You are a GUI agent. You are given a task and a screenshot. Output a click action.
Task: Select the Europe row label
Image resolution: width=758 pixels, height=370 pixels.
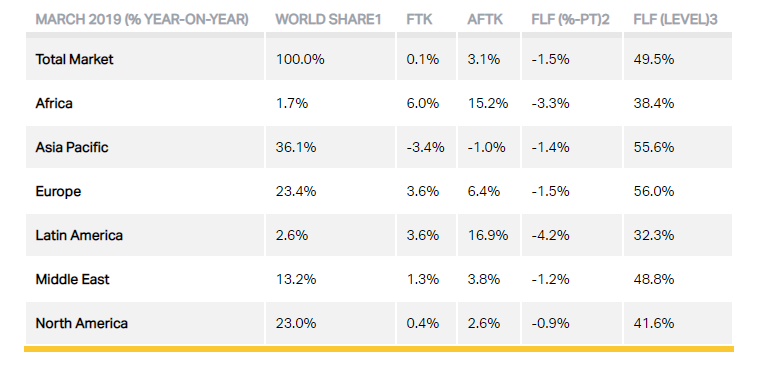click(x=58, y=192)
